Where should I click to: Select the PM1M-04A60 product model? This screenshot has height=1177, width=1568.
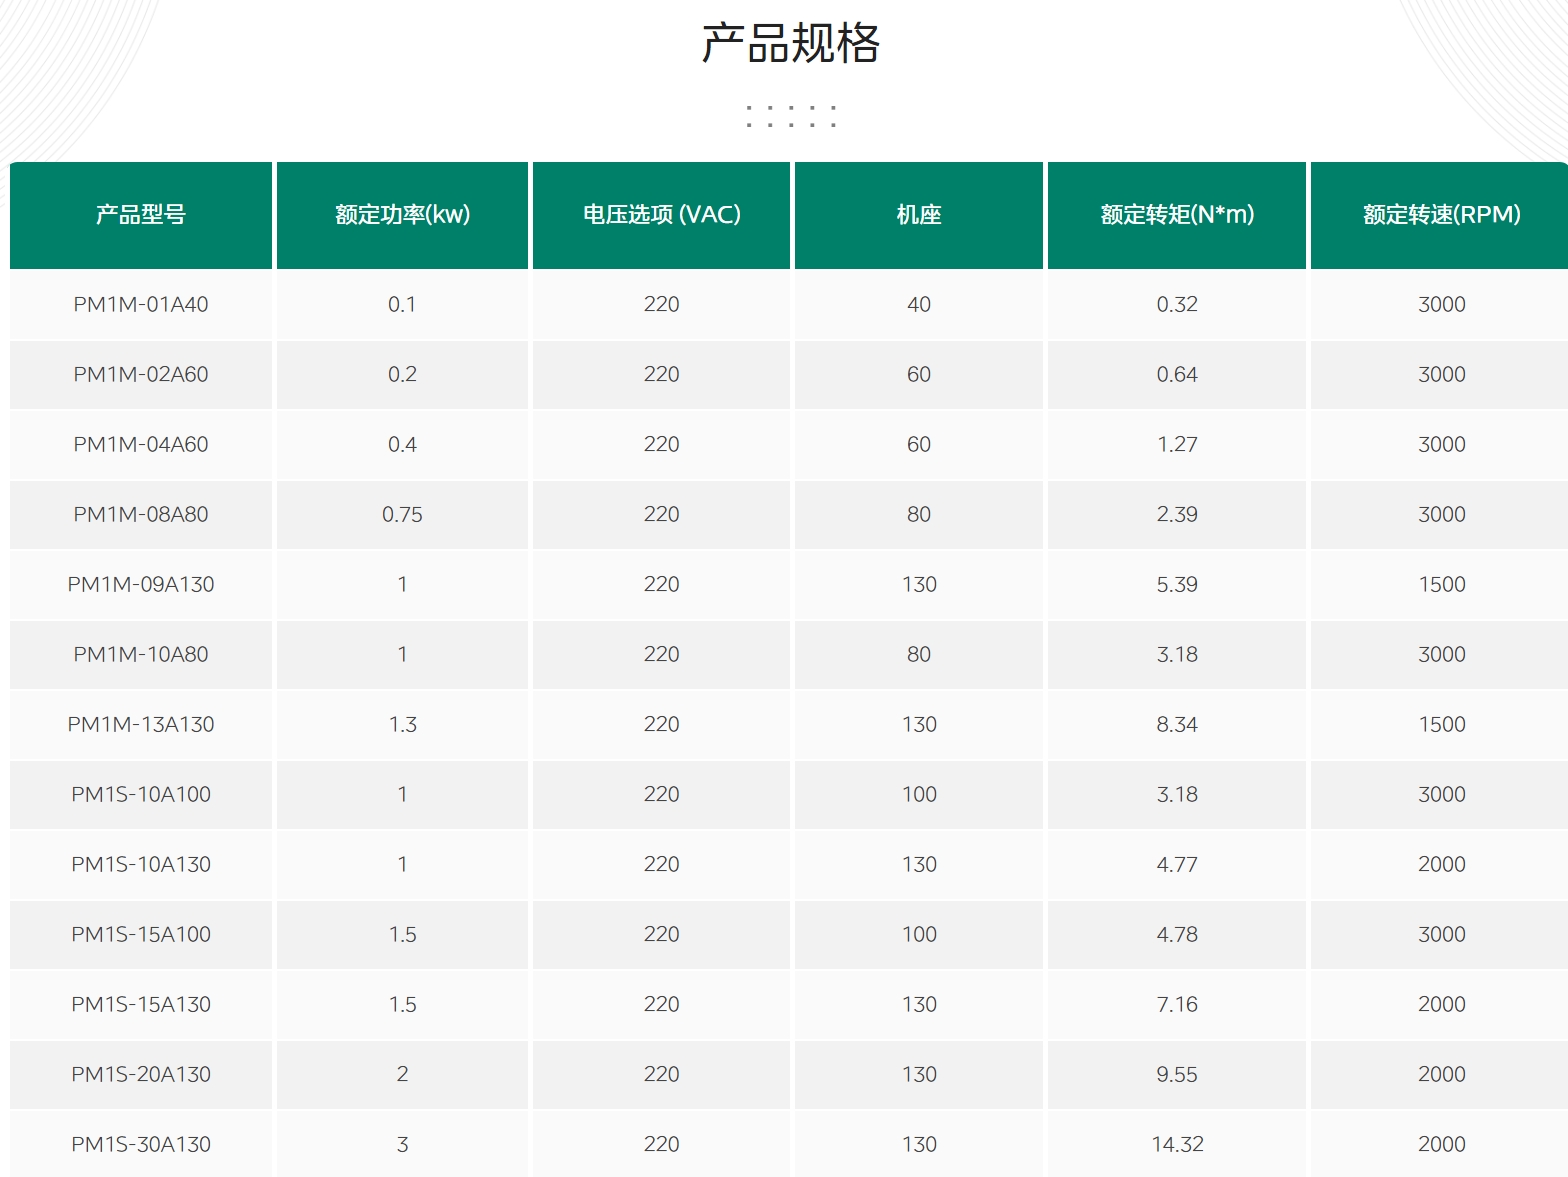coord(141,445)
